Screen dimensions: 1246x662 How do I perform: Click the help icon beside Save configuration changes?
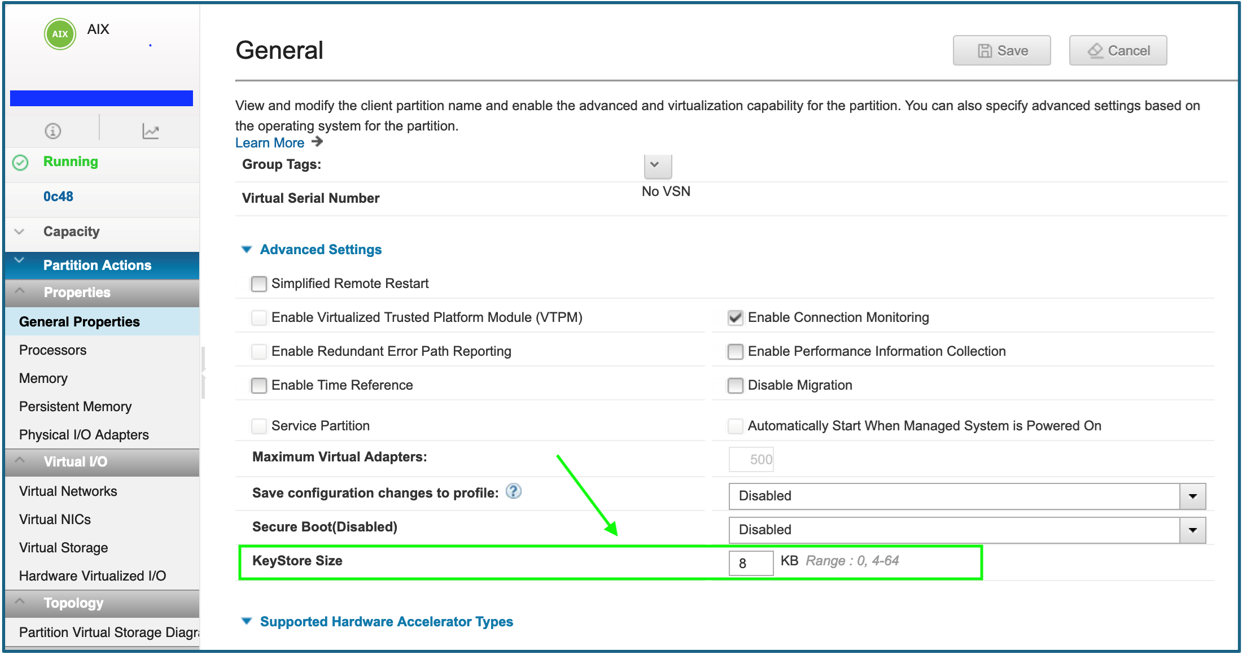click(x=512, y=492)
